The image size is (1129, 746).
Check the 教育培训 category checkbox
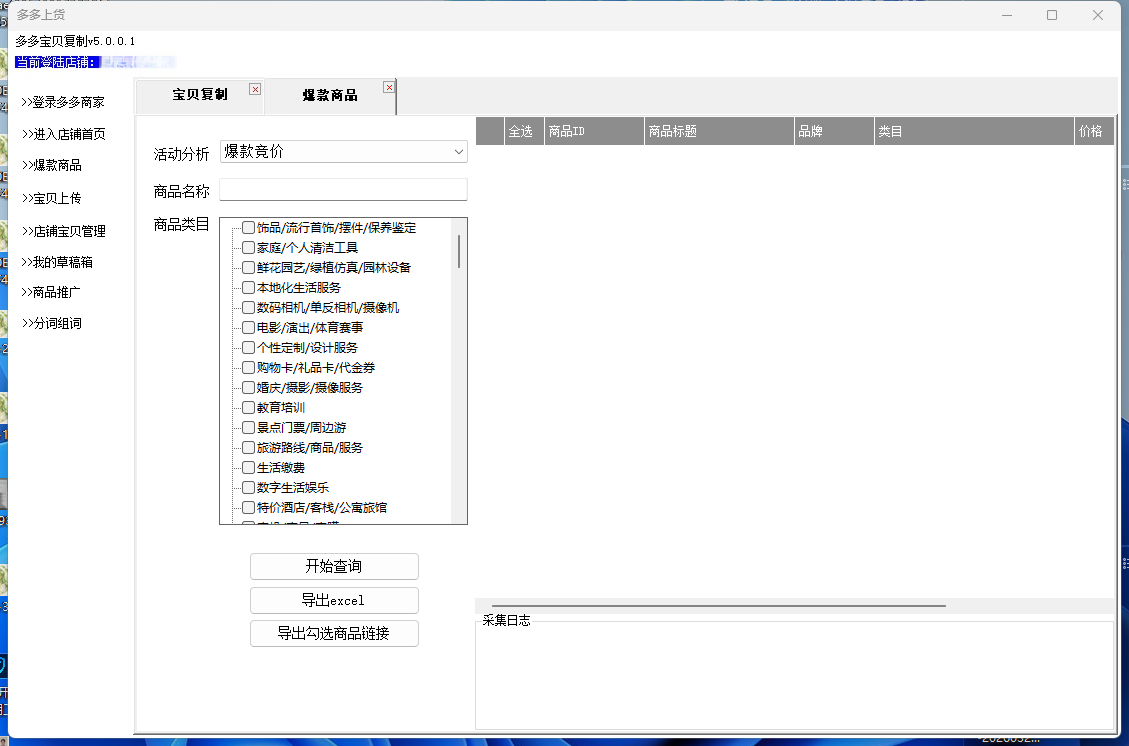point(248,408)
